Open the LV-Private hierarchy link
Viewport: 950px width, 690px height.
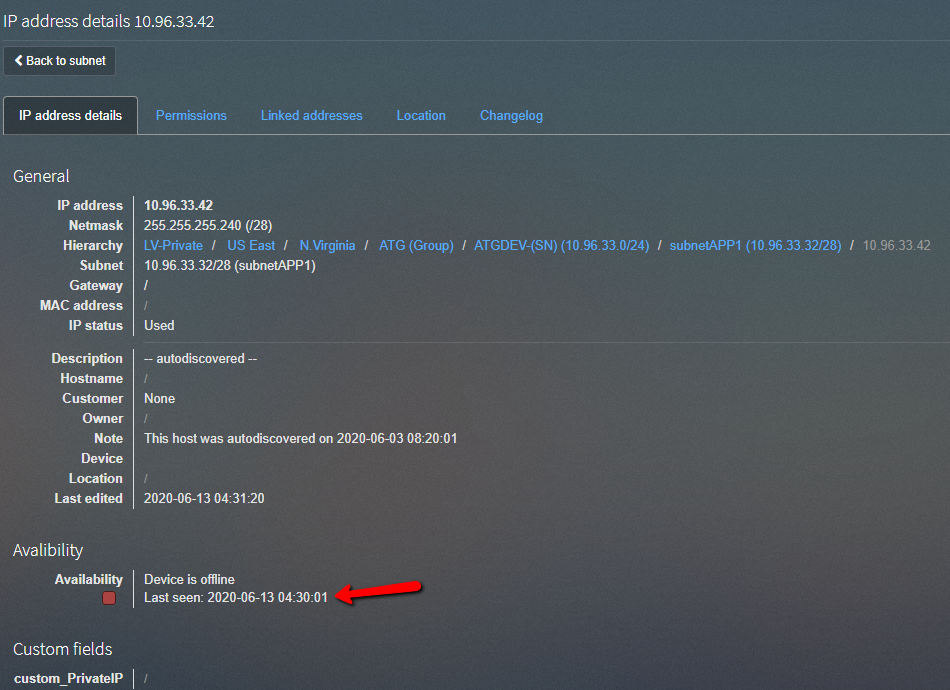pos(173,245)
